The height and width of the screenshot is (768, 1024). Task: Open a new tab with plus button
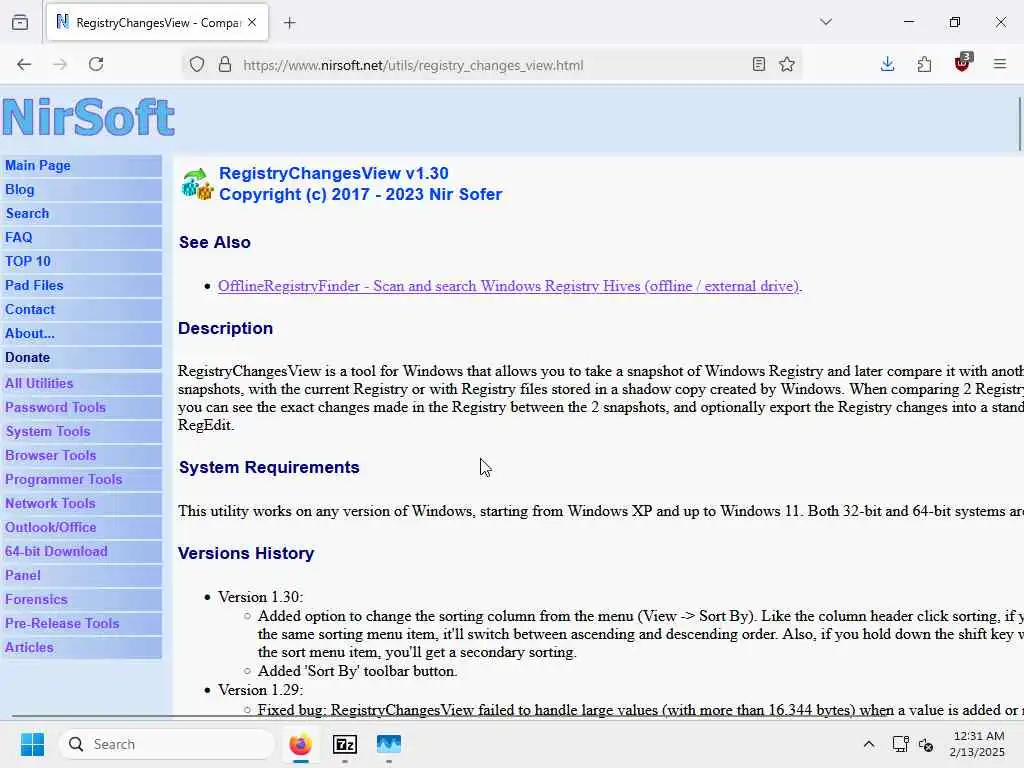tap(290, 23)
